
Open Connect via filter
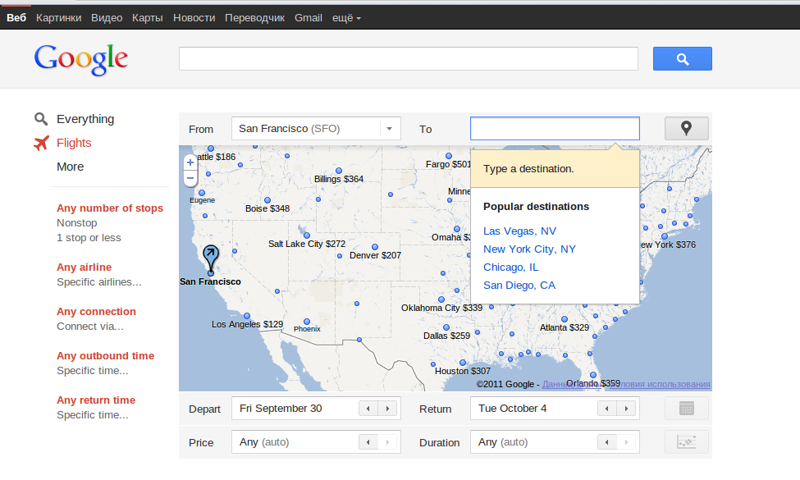coord(90,326)
